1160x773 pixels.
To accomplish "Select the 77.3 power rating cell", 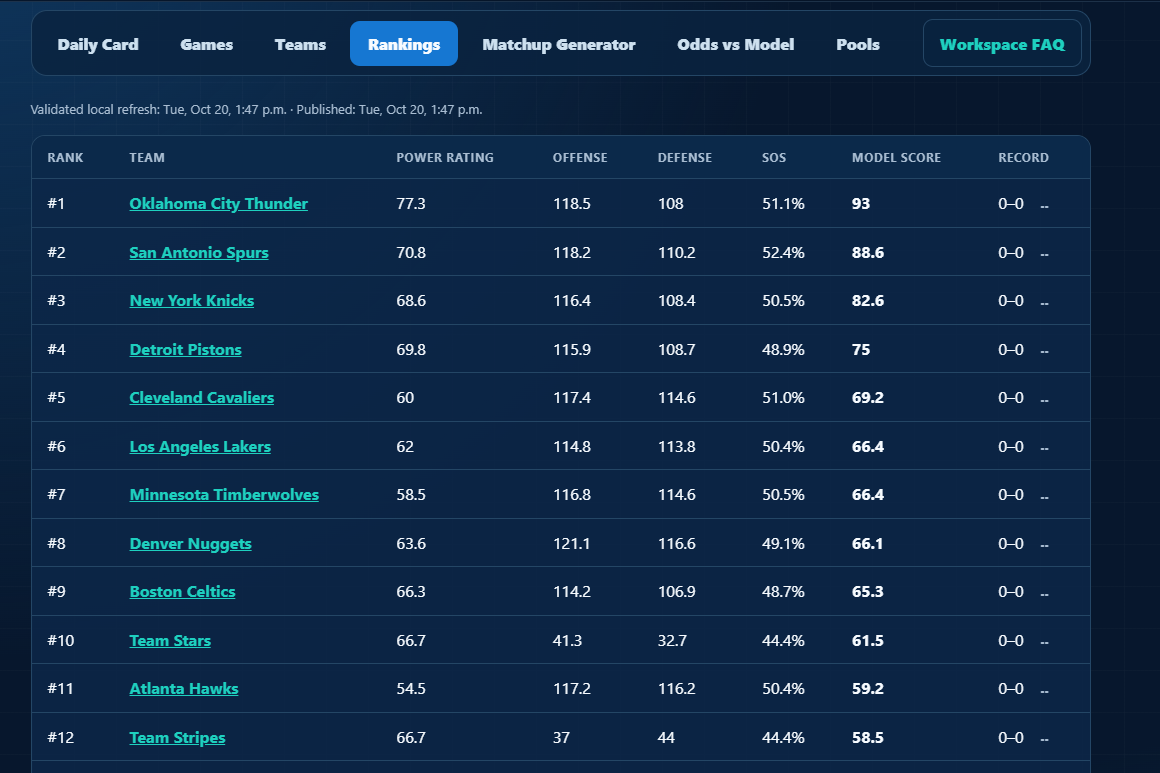I will click(411, 203).
